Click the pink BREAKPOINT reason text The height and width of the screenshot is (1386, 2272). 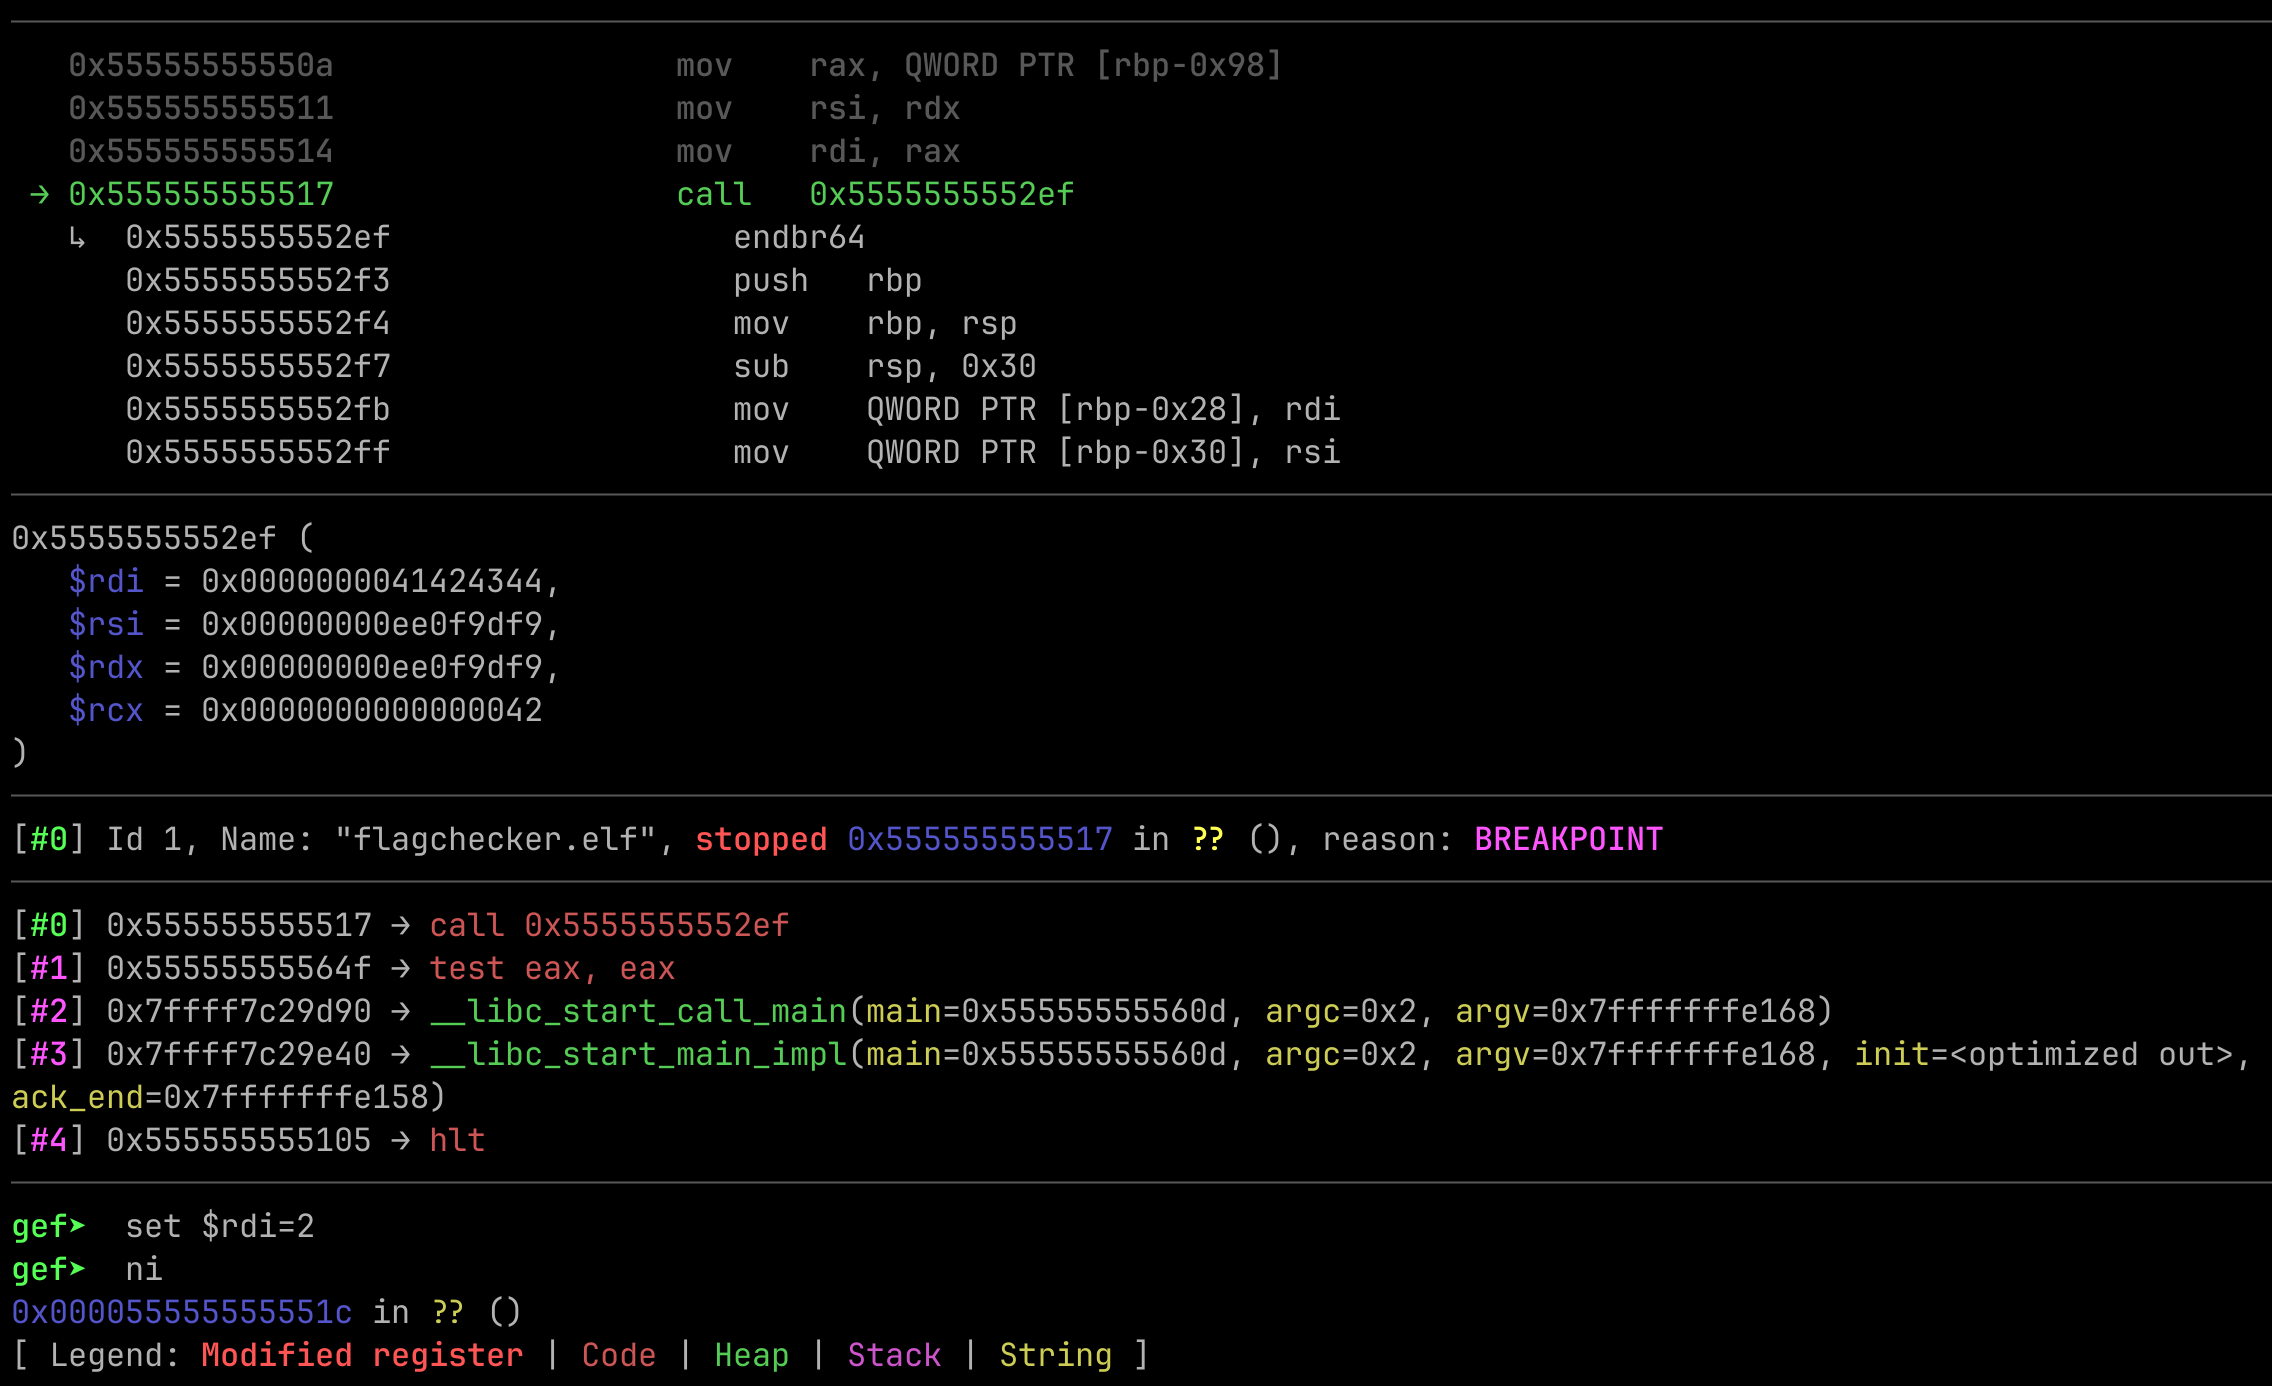[x=1568, y=839]
